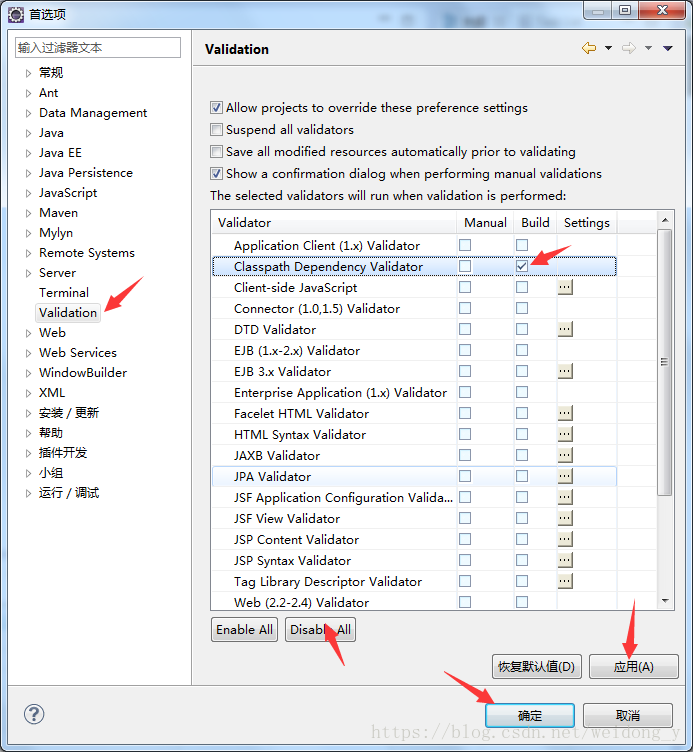Select Validation in the preferences tree
Viewport: 693px width, 752px height.
(68, 313)
